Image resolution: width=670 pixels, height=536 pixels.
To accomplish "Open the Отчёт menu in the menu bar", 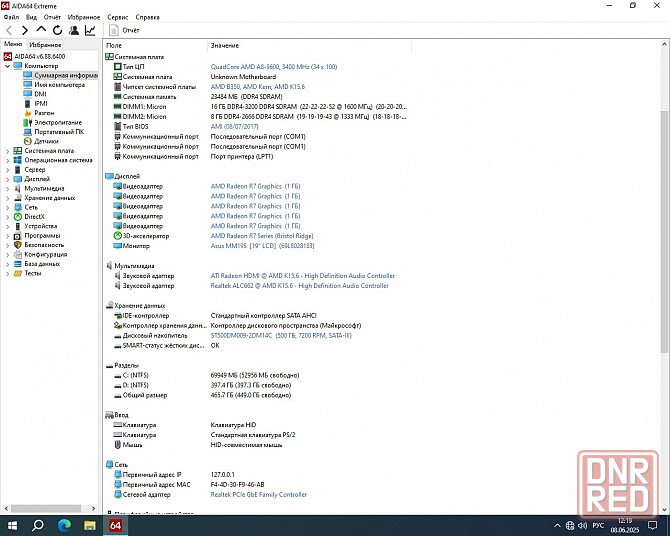I will click(x=52, y=17).
